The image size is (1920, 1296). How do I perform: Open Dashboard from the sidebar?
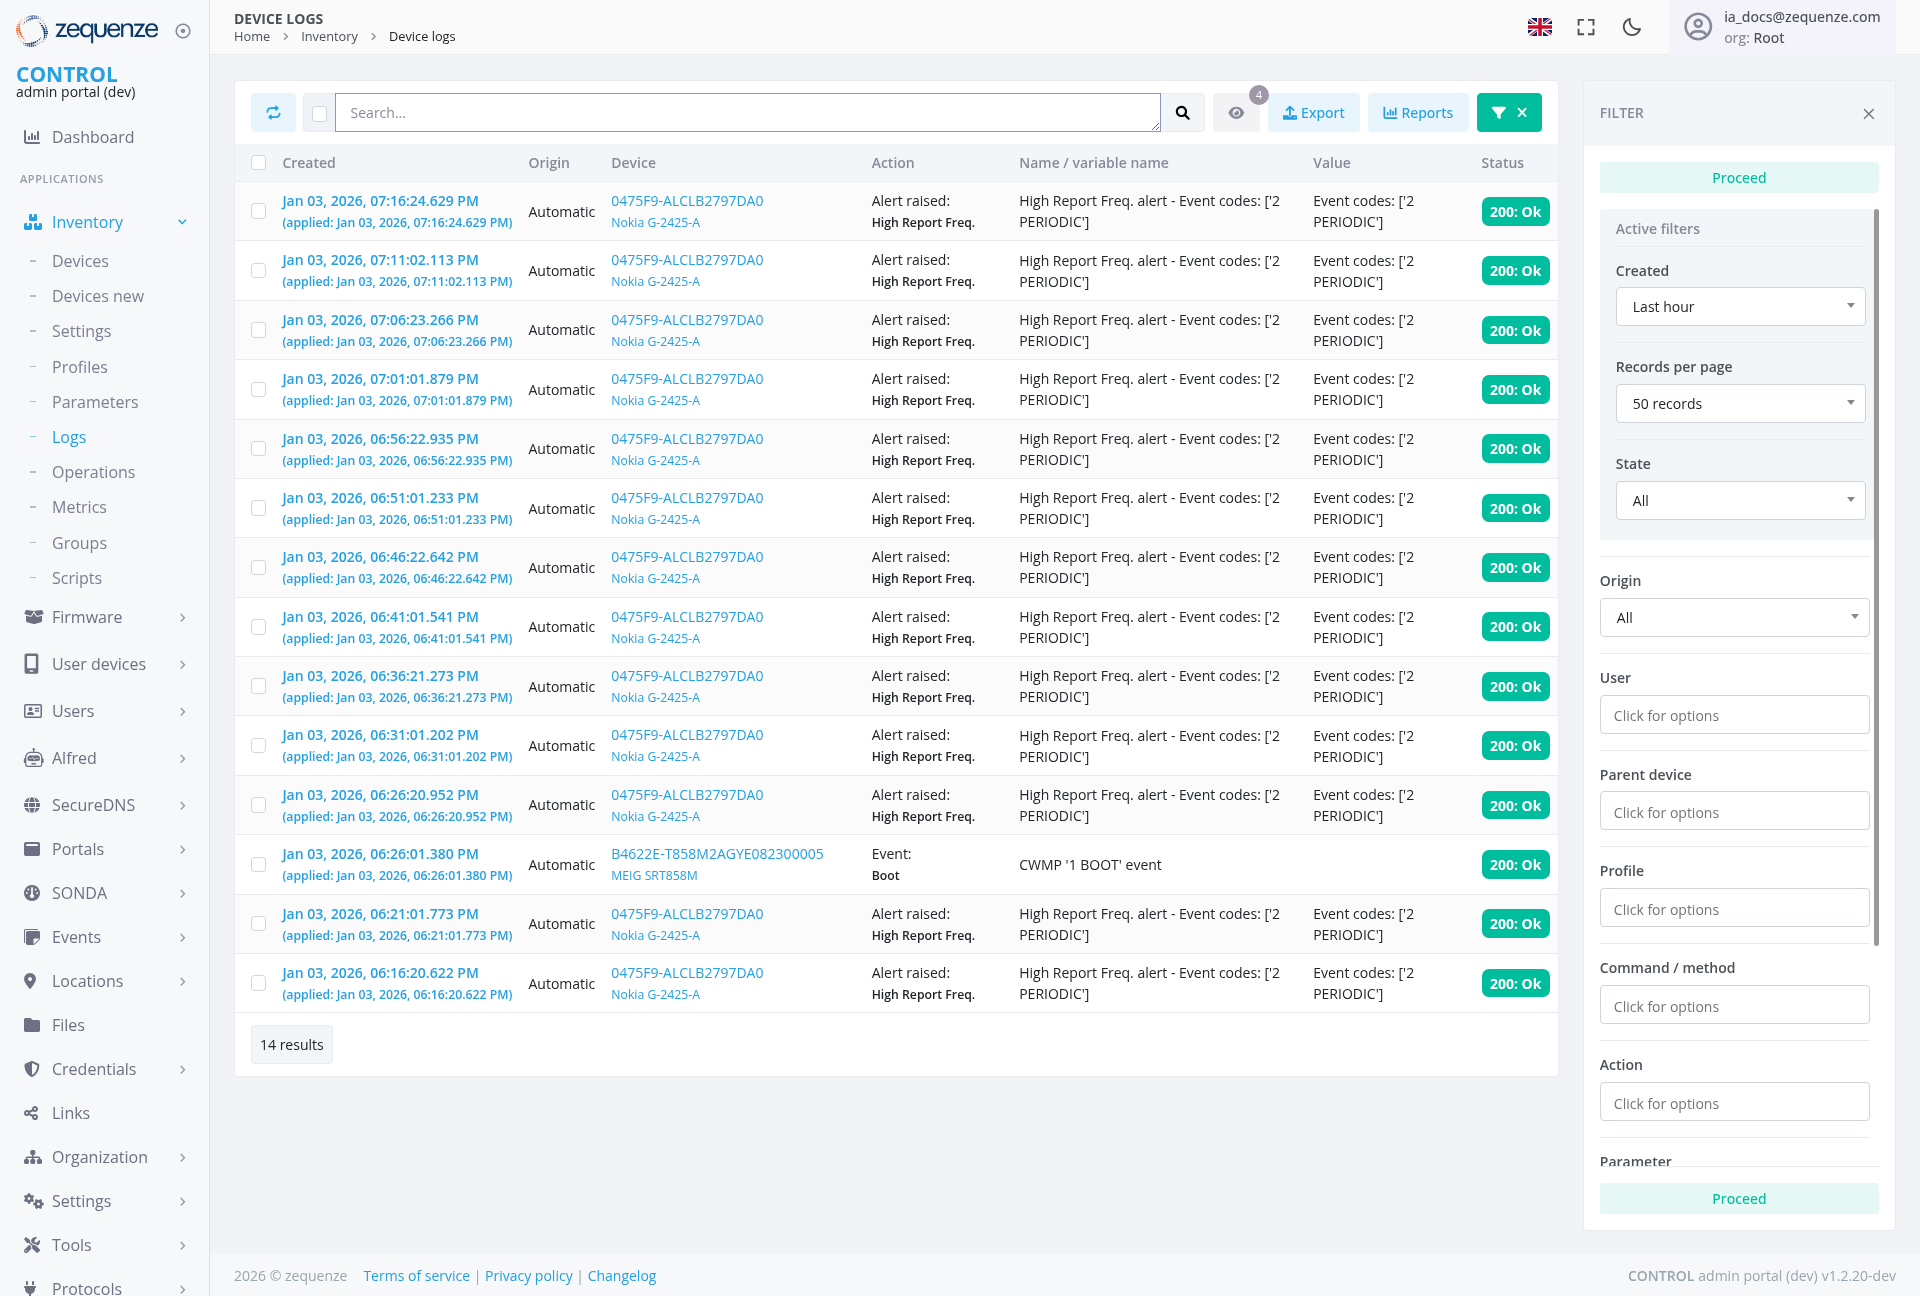(x=93, y=137)
